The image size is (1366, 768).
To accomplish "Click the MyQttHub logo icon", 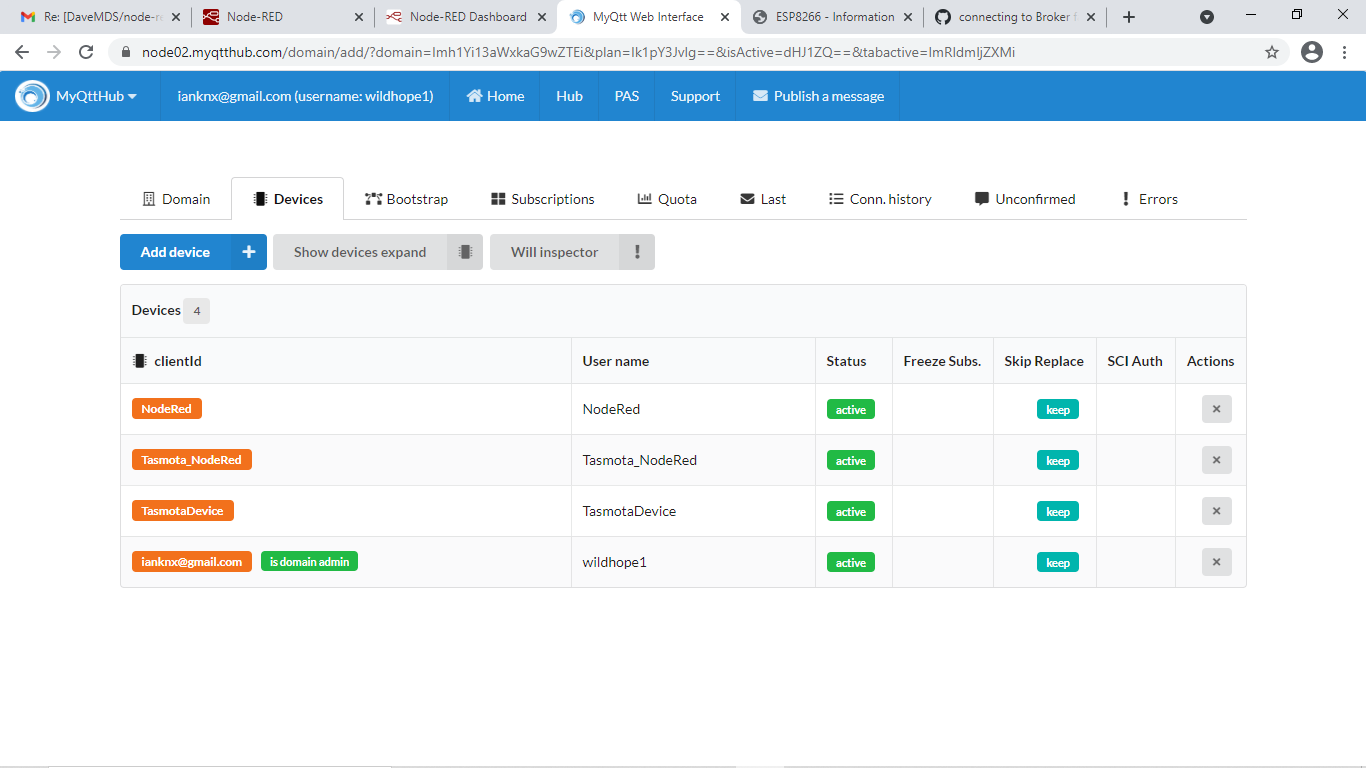I will coord(32,95).
